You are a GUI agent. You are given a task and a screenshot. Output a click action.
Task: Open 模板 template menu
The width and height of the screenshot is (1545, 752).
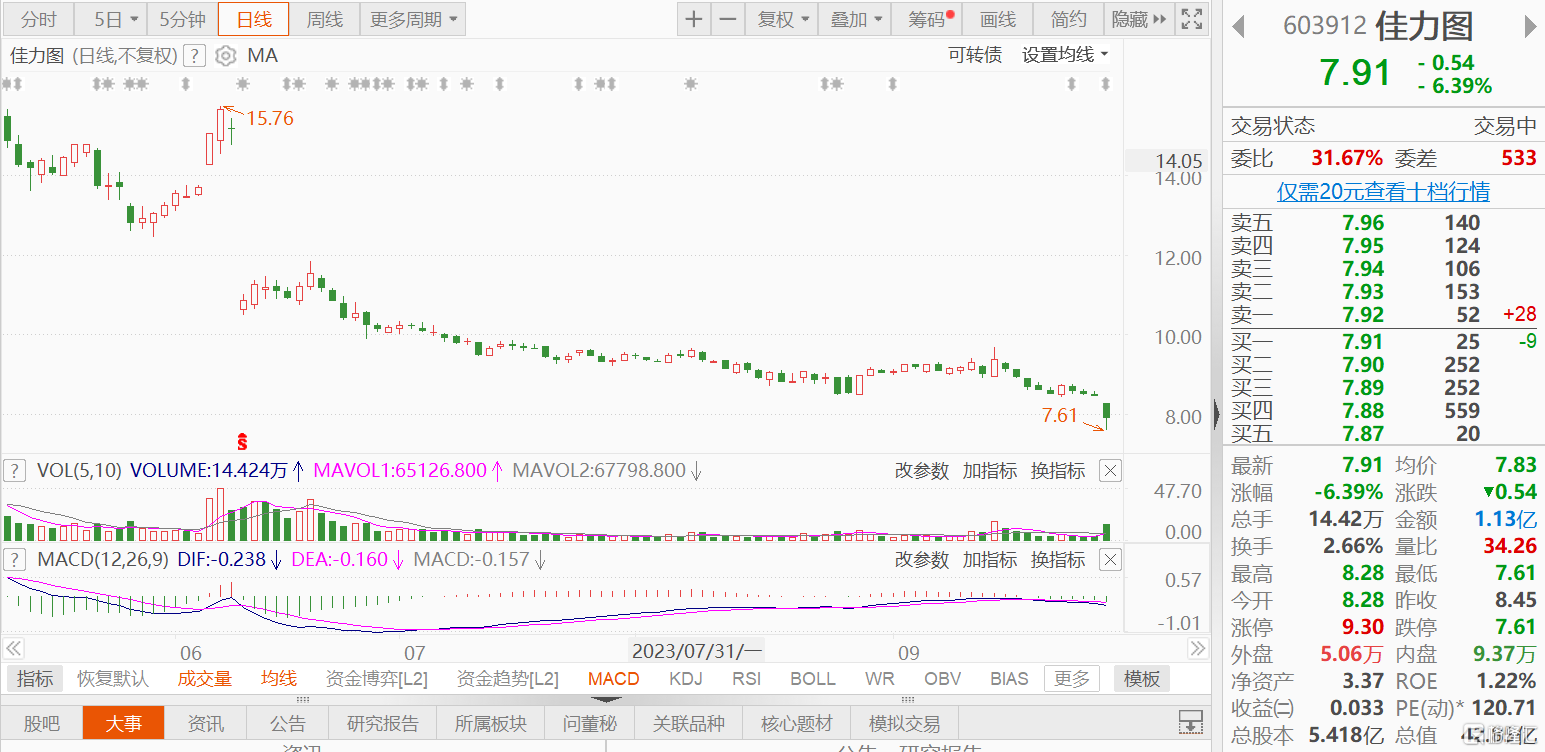(x=1141, y=679)
